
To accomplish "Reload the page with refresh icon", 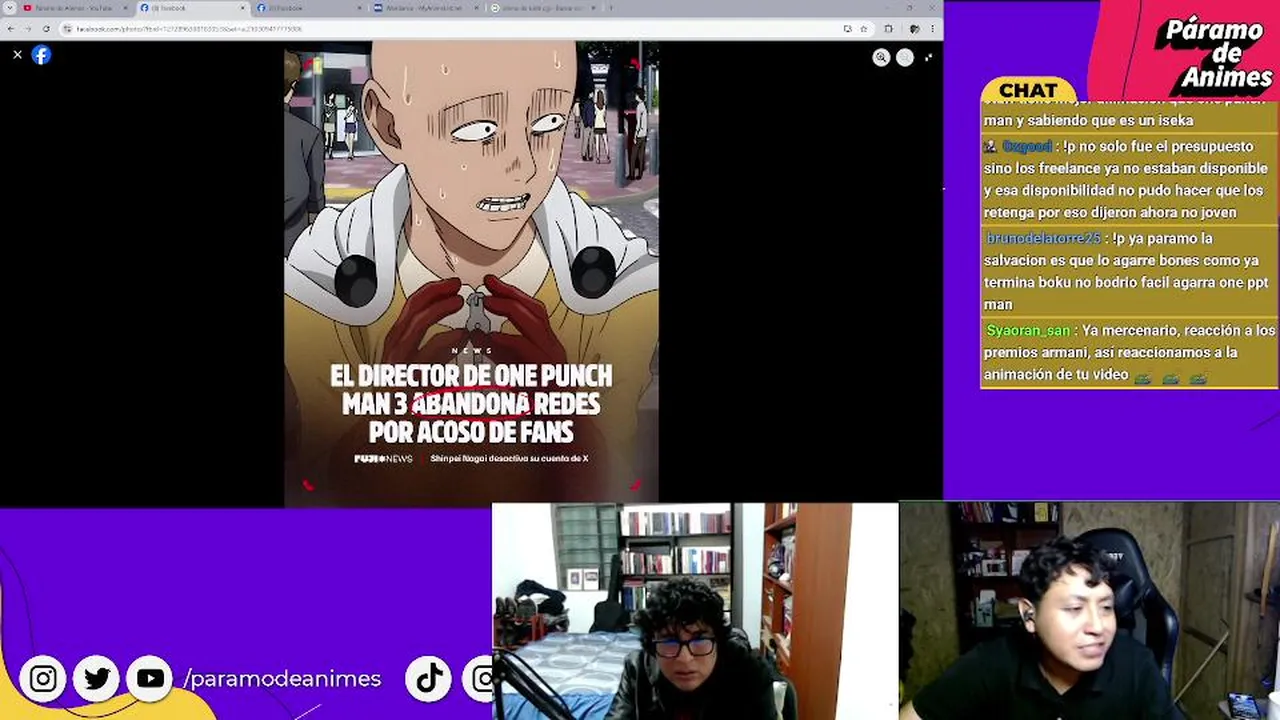I will click(46, 29).
